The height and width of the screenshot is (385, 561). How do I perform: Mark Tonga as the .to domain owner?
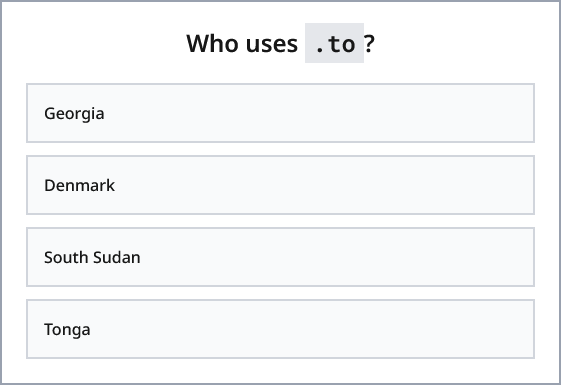(x=280, y=329)
